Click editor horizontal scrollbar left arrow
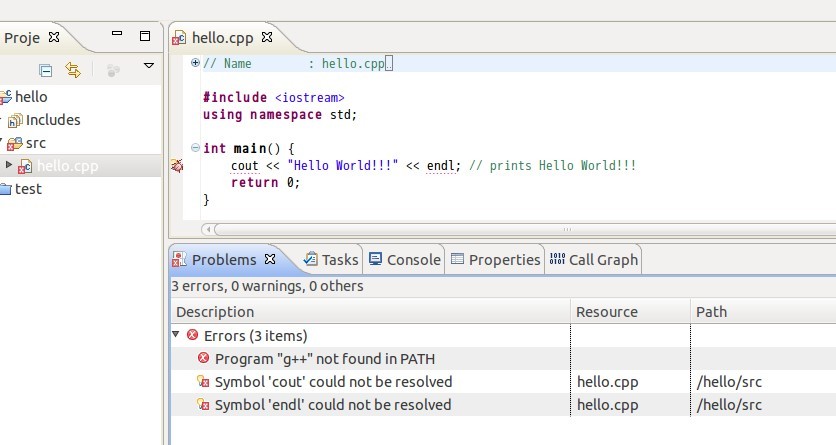The width and height of the screenshot is (836, 445). [x=208, y=230]
